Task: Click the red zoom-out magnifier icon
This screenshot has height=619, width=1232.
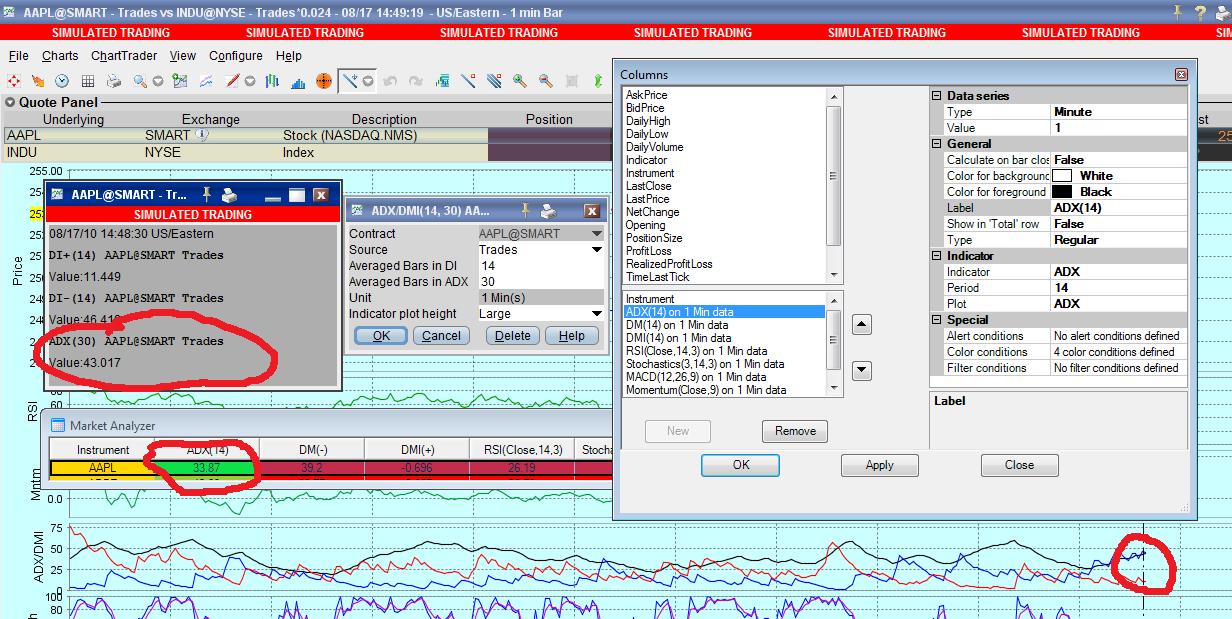Action: (x=546, y=81)
